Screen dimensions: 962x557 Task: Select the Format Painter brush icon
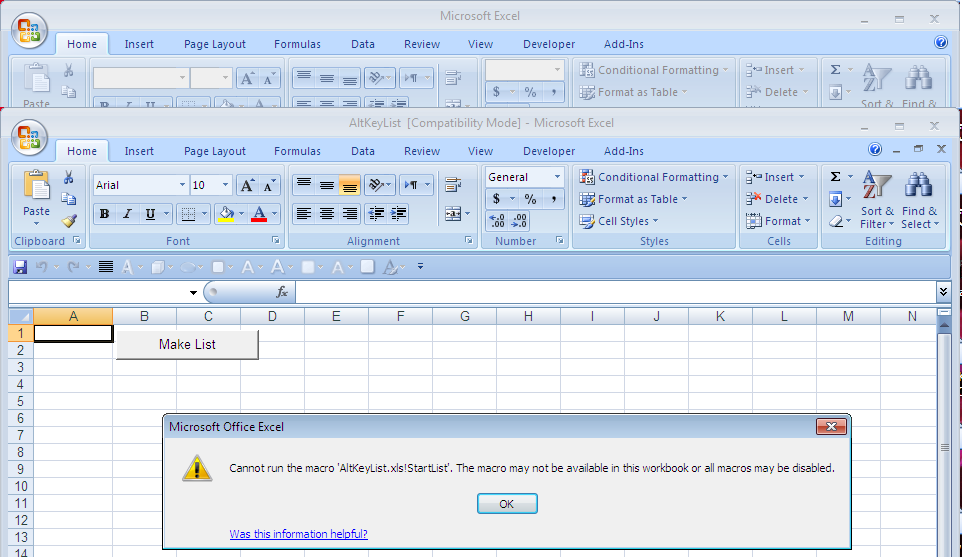(x=69, y=221)
